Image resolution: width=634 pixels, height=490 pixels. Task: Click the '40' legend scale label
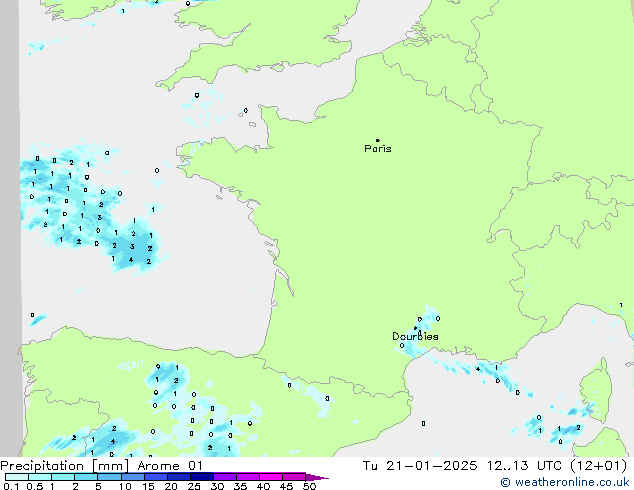tap(263, 486)
